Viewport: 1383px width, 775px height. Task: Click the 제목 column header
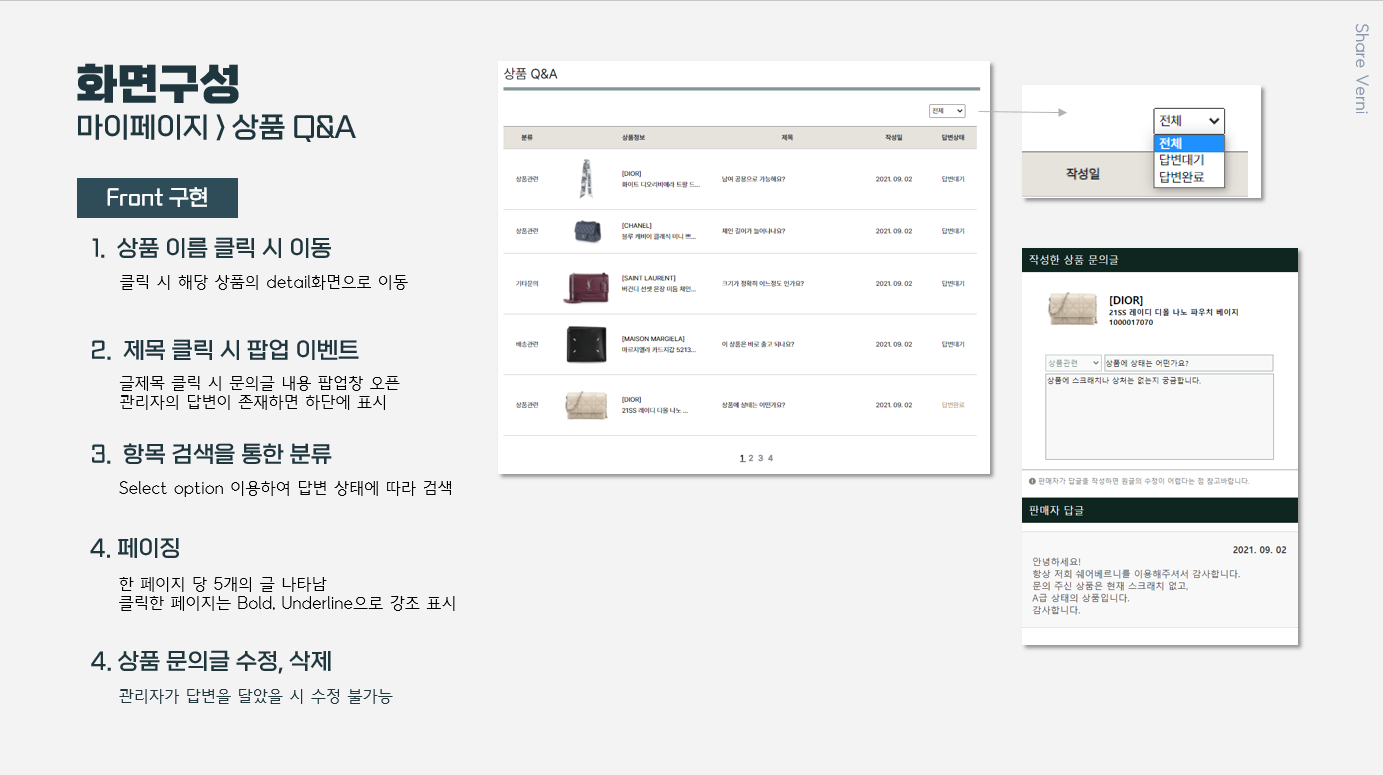(x=787, y=137)
